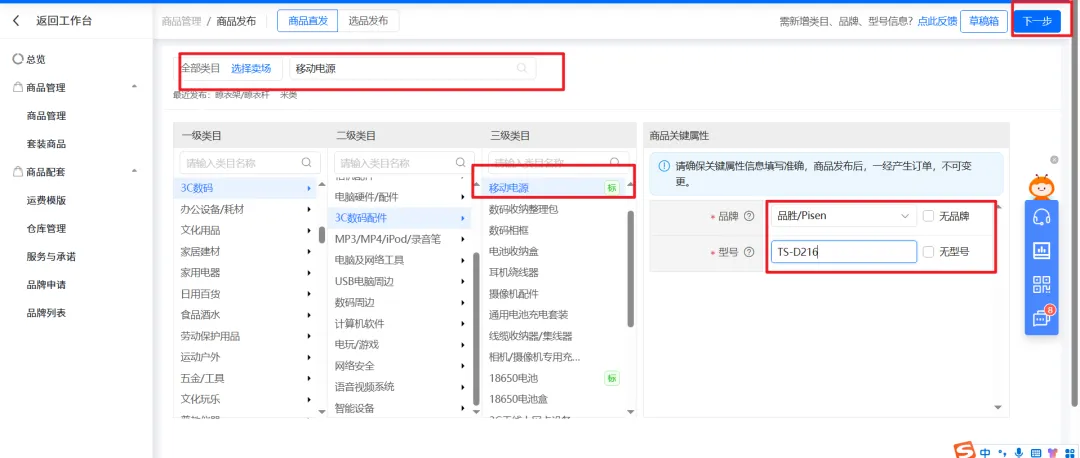Click the 下一步 button

pyautogui.click(x=1036, y=22)
